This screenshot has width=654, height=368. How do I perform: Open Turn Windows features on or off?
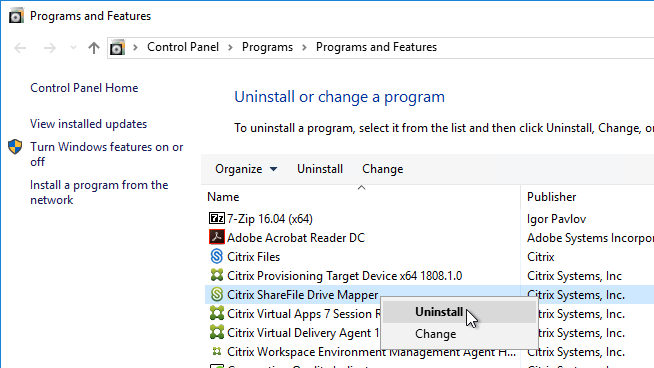click(x=106, y=154)
